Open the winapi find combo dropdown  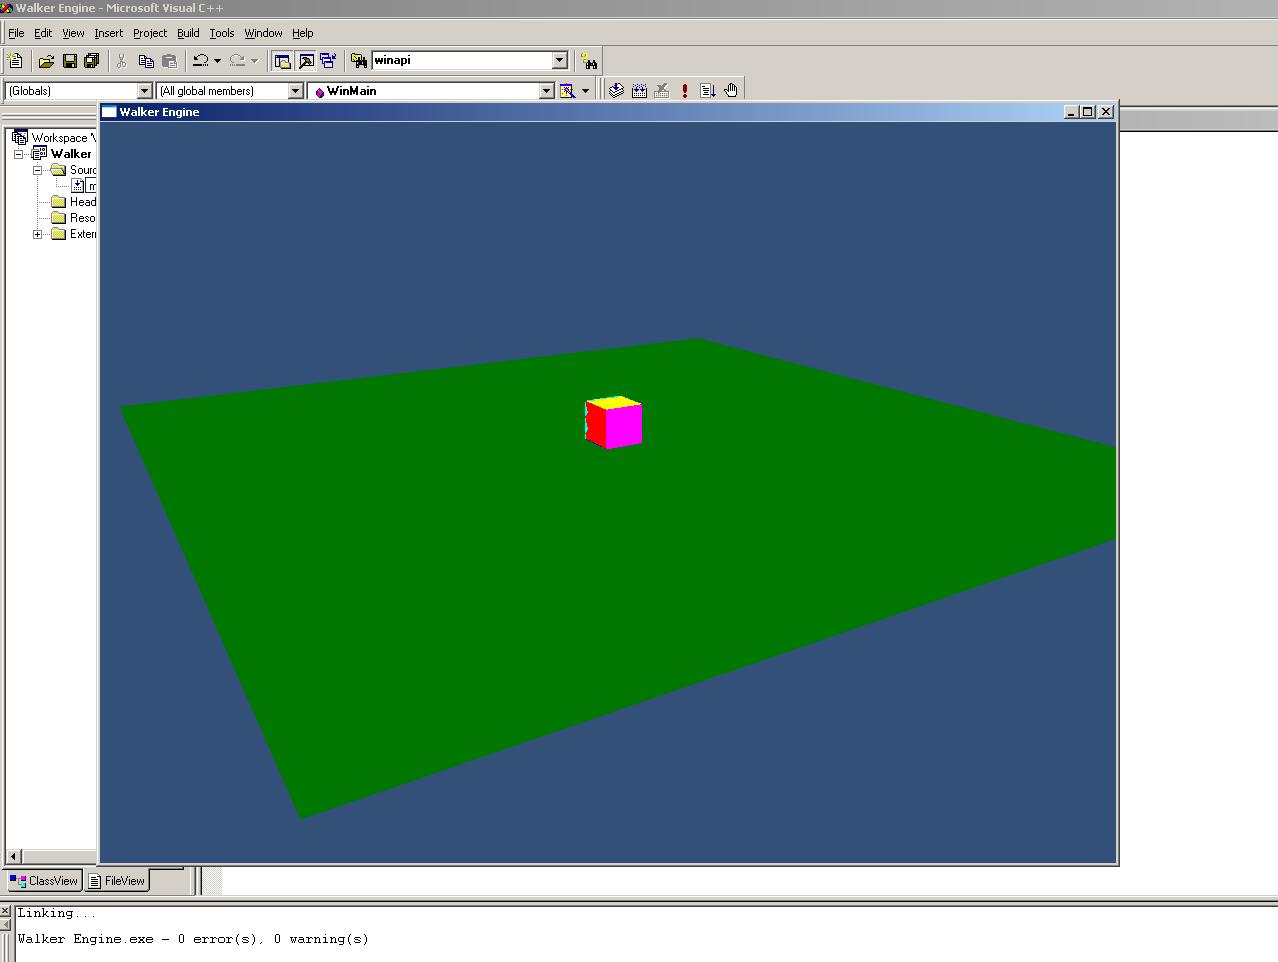[560, 61]
